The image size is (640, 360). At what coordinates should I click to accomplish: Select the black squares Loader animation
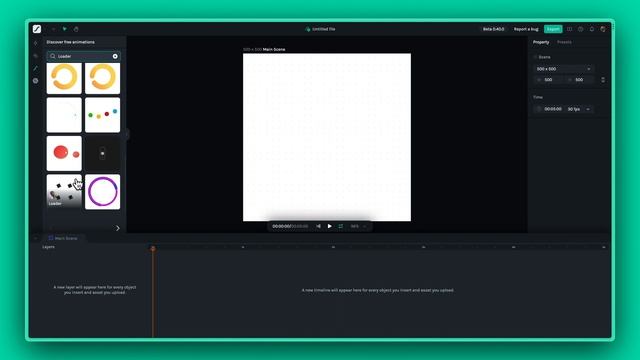pyautogui.click(x=64, y=191)
